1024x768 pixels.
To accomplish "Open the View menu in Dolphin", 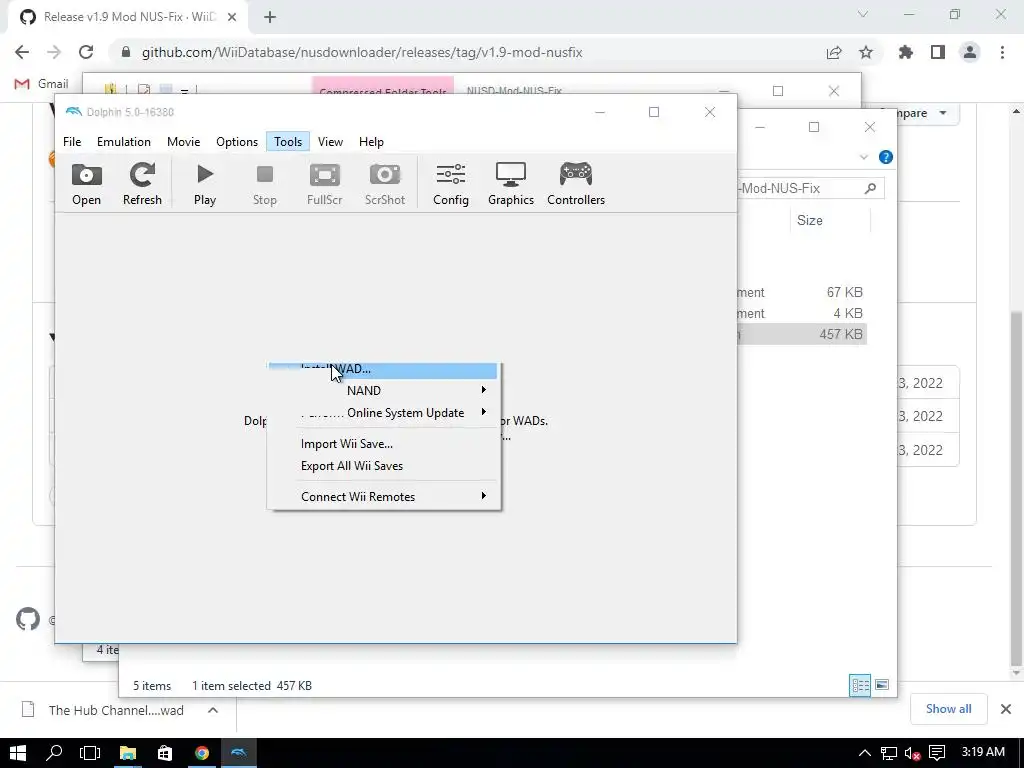I will (x=330, y=142).
